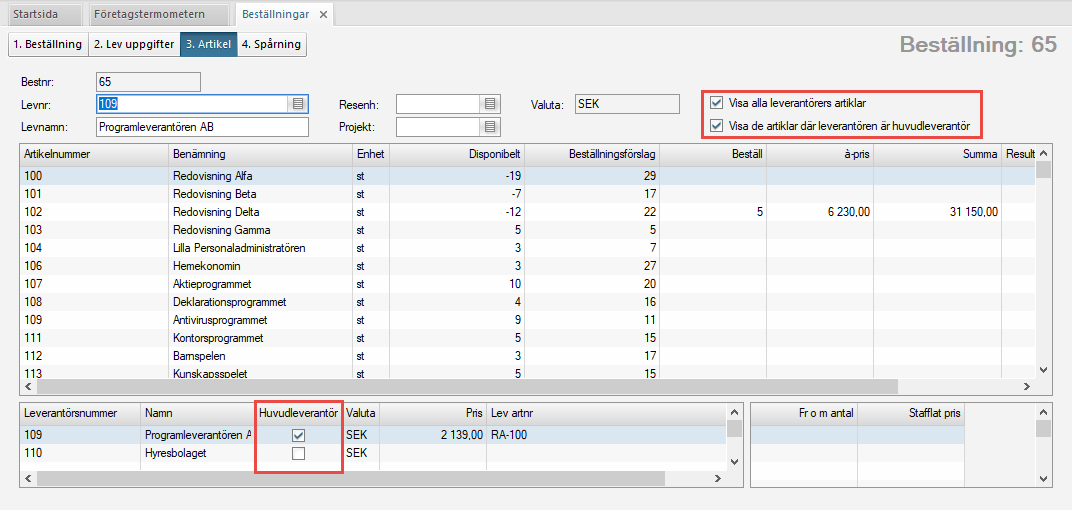Uncheck Huvudleverantör for Programleverantören AB

click(x=298, y=435)
